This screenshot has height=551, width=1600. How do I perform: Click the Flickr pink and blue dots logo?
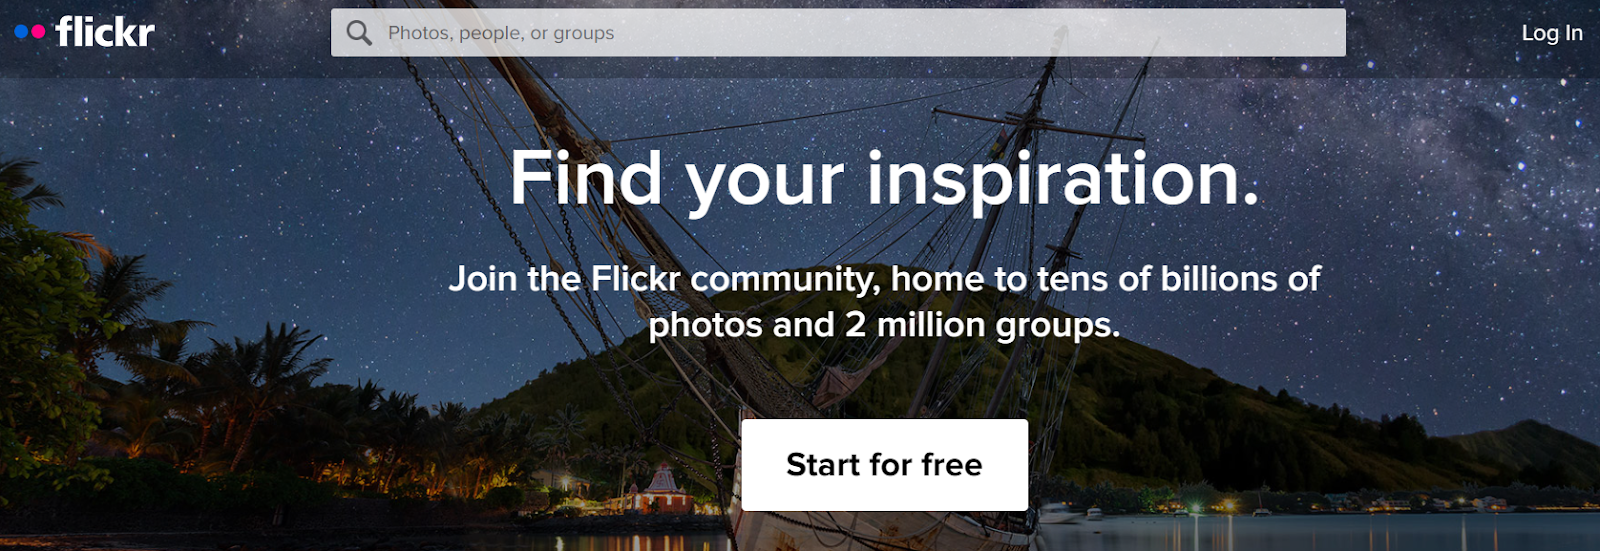tap(30, 32)
